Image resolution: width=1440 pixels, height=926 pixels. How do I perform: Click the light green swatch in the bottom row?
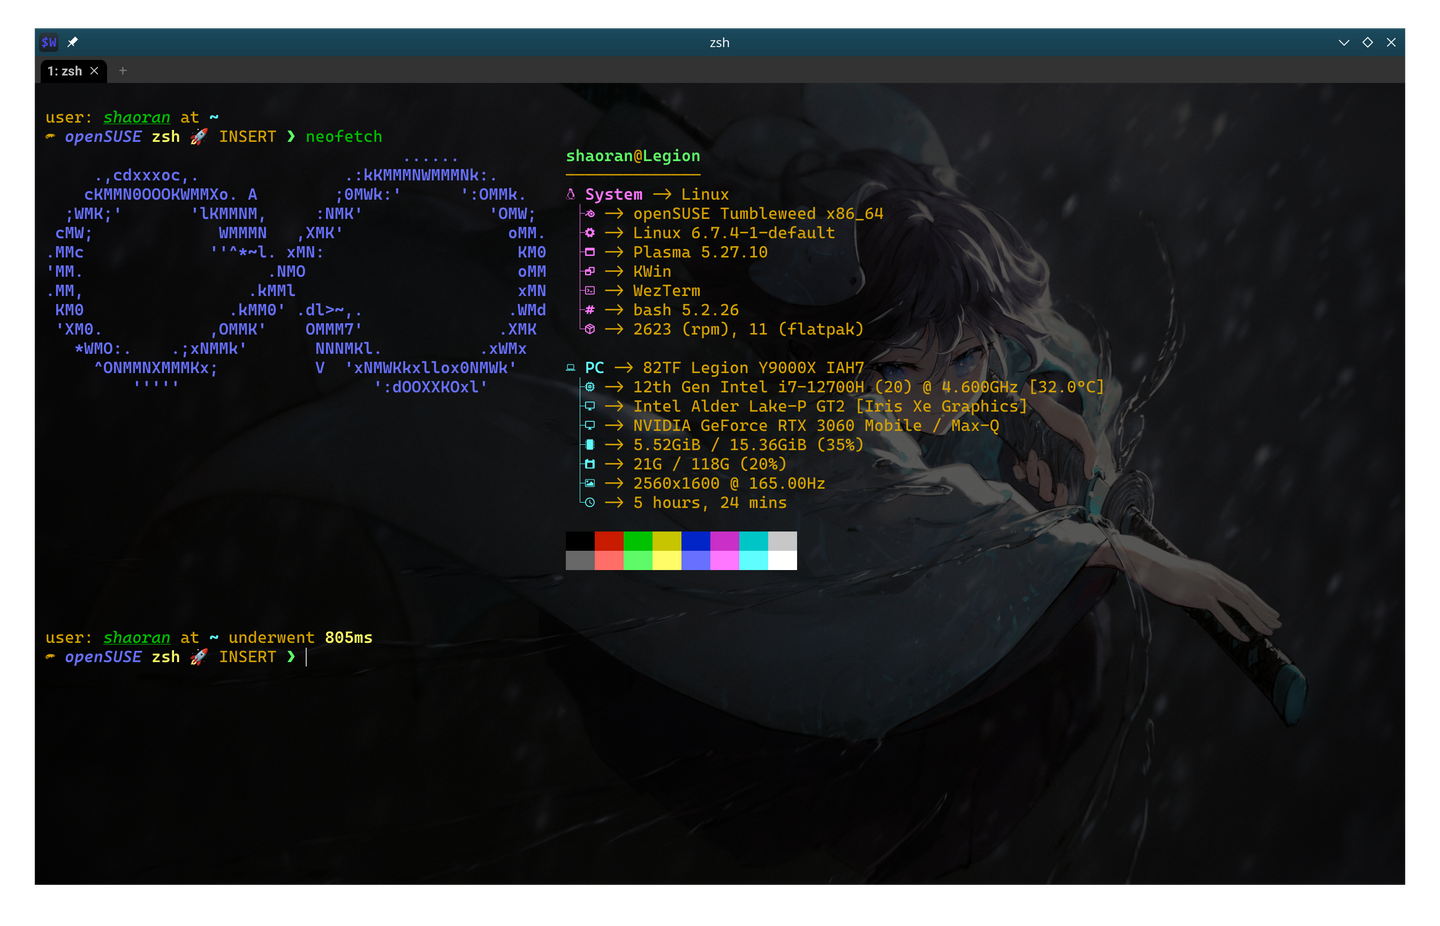pos(638,560)
